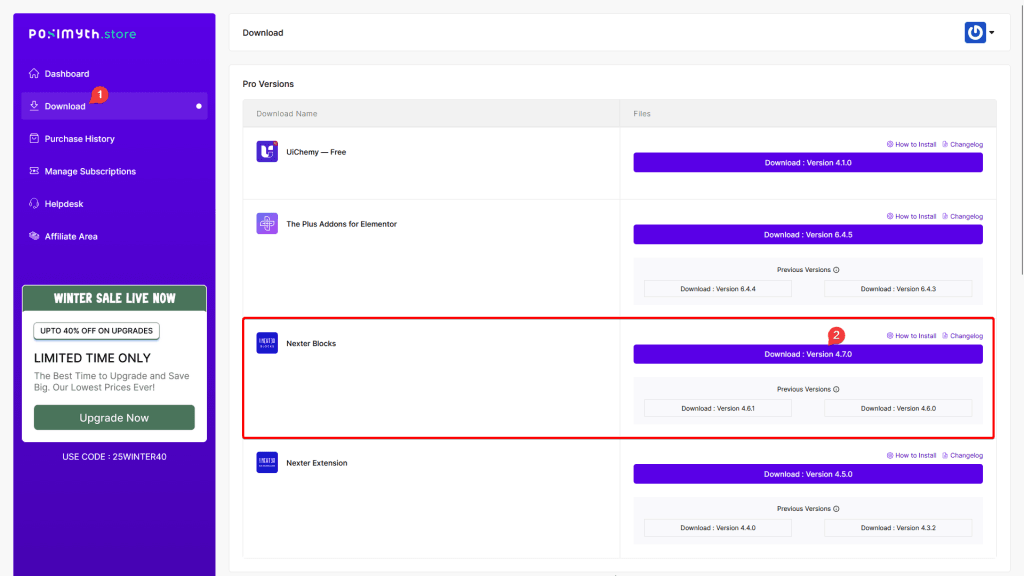This screenshot has height=576, width=1024.
Task: Click The Plus Addons product icon
Action: [x=267, y=224]
